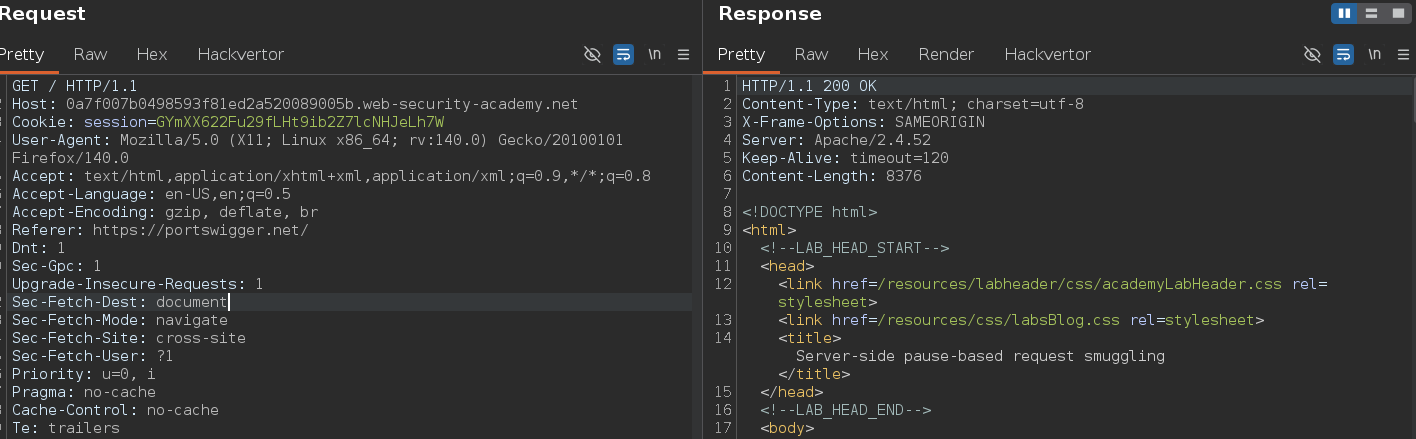Select the Response Pretty tab
Viewport: 1416px width, 439px height.
tap(741, 54)
